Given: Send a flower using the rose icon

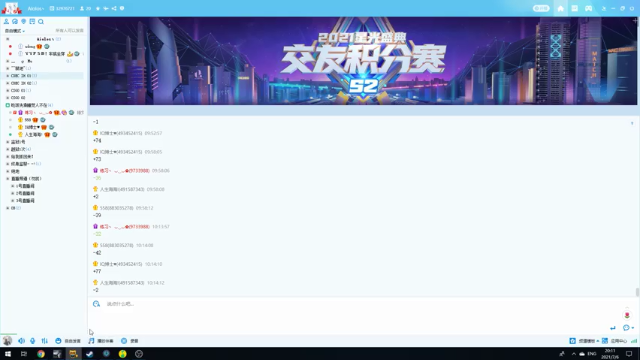Looking at the screenshot, I should (627, 315).
